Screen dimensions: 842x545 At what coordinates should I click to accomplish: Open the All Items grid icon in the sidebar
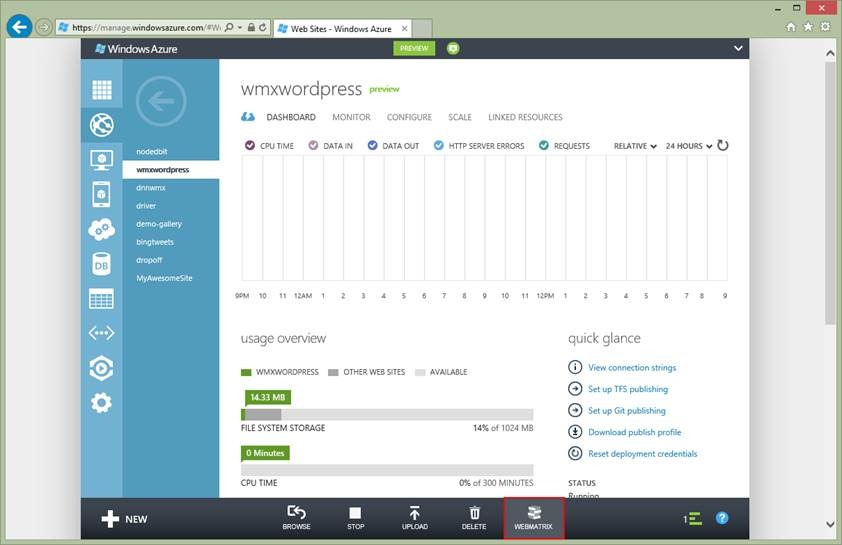[101, 90]
